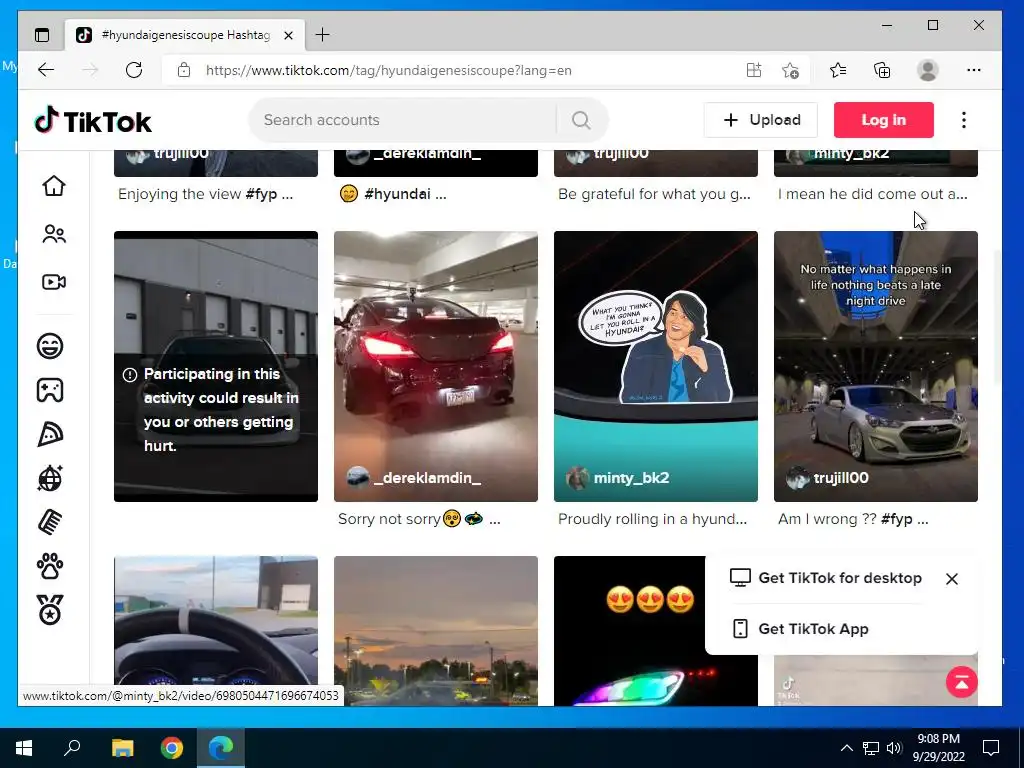
Task: Open volume control in system tray
Action: 894,748
